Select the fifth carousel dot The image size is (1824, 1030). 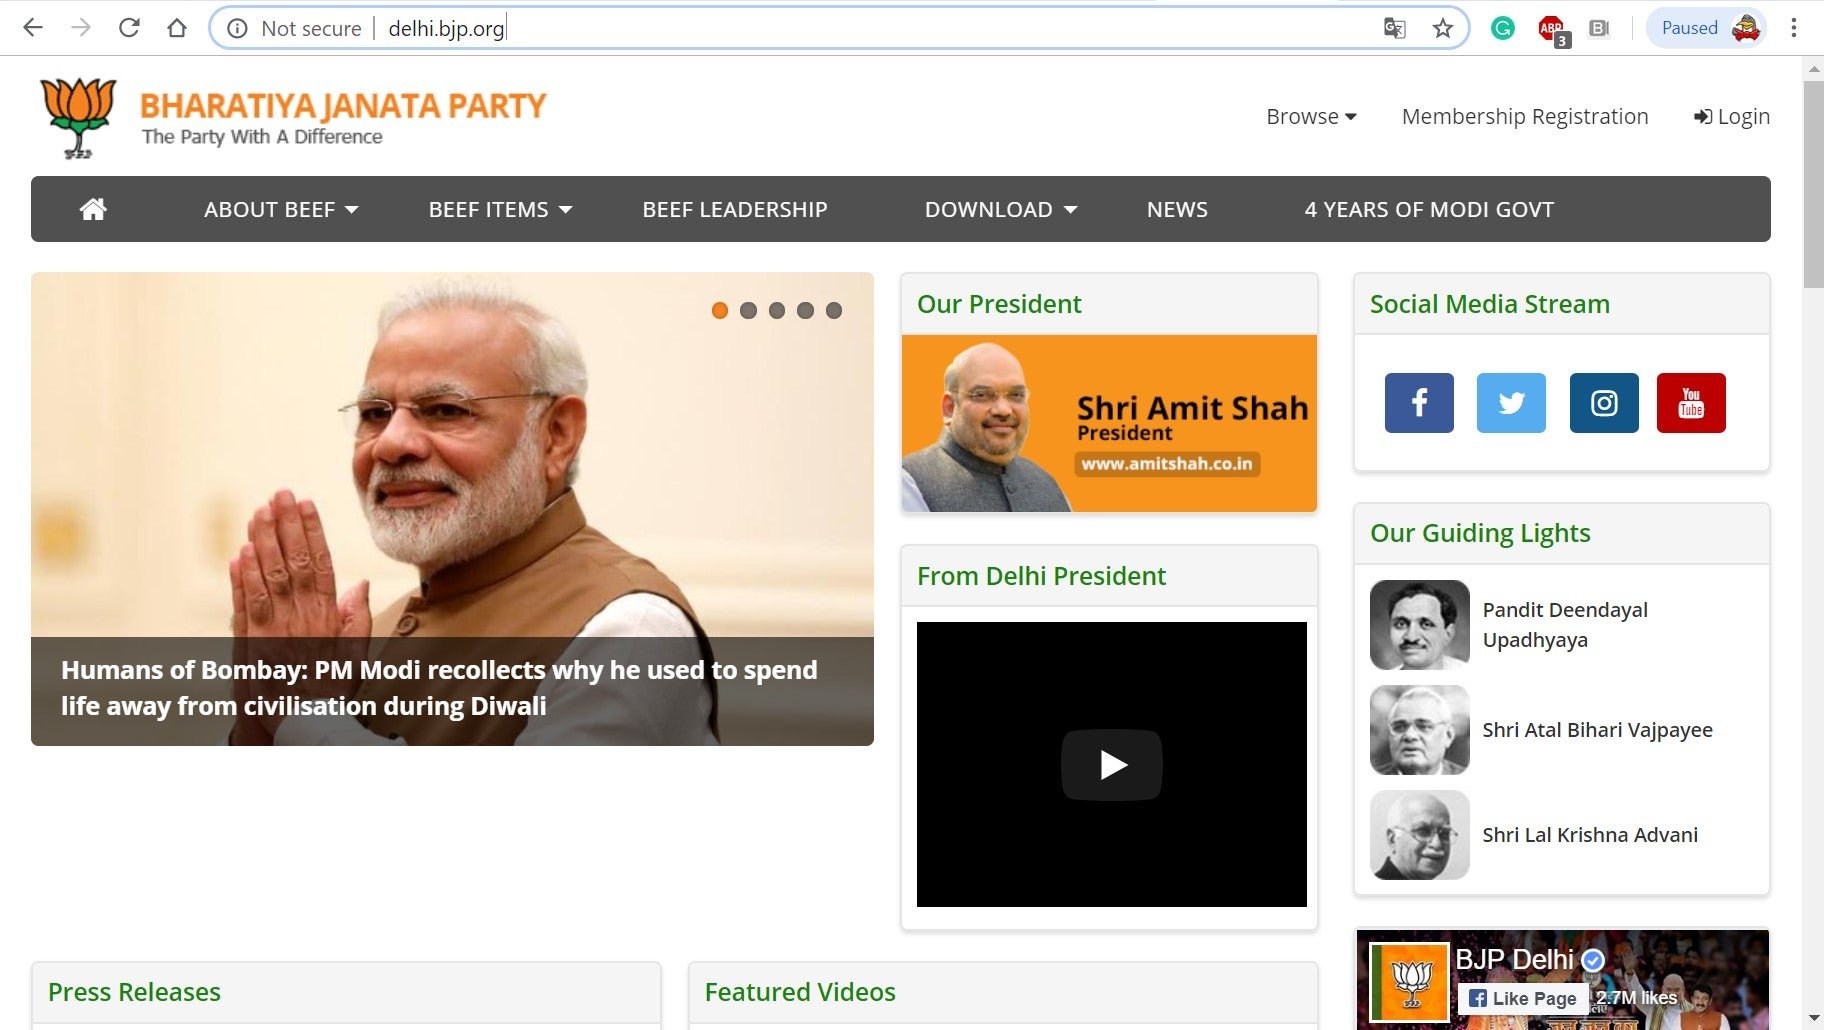834,310
